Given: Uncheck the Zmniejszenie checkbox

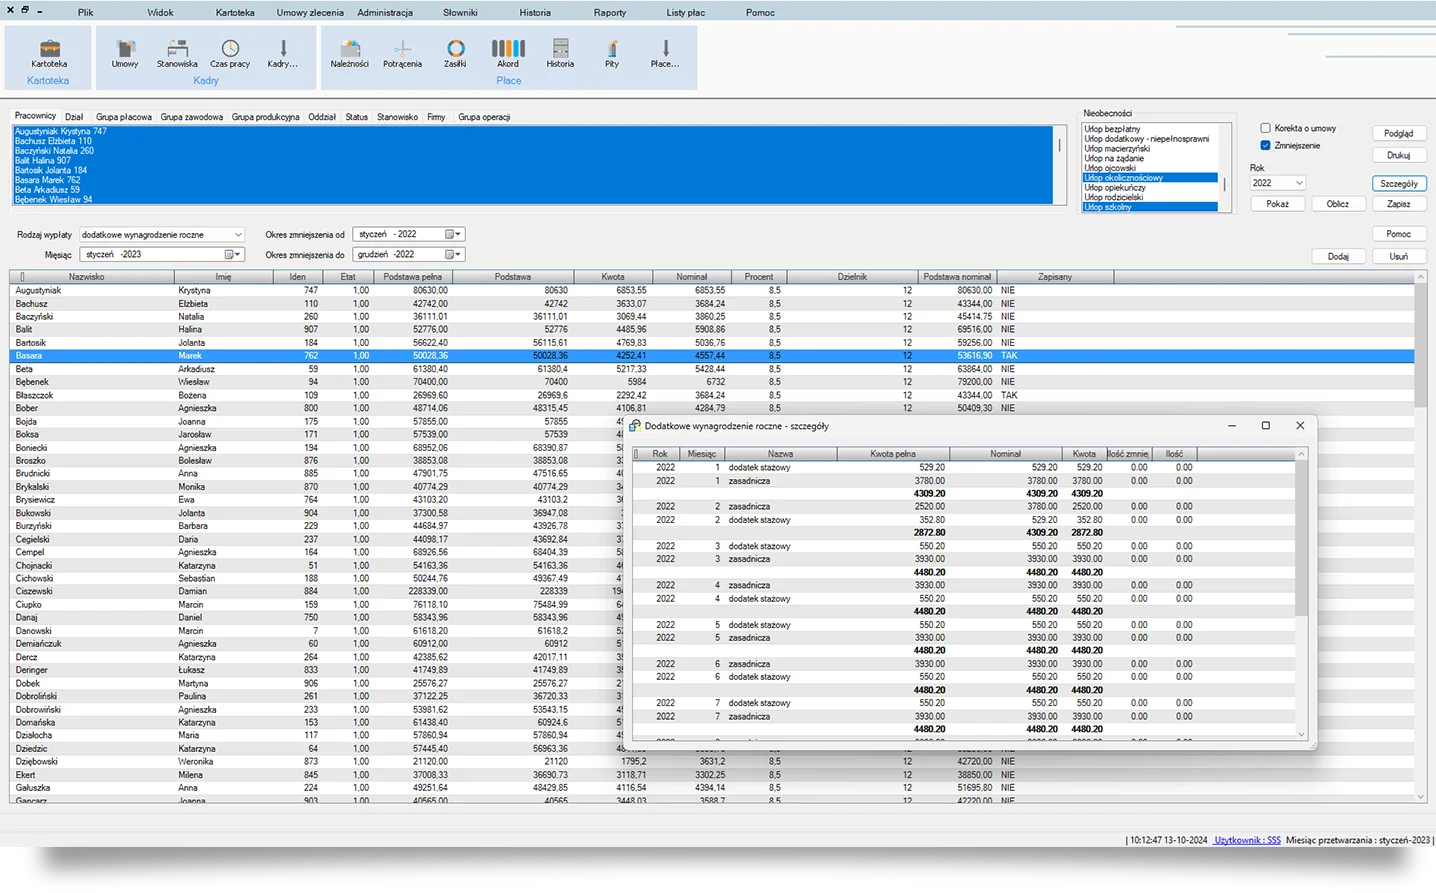Looking at the screenshot, I should pos(1265,145).
